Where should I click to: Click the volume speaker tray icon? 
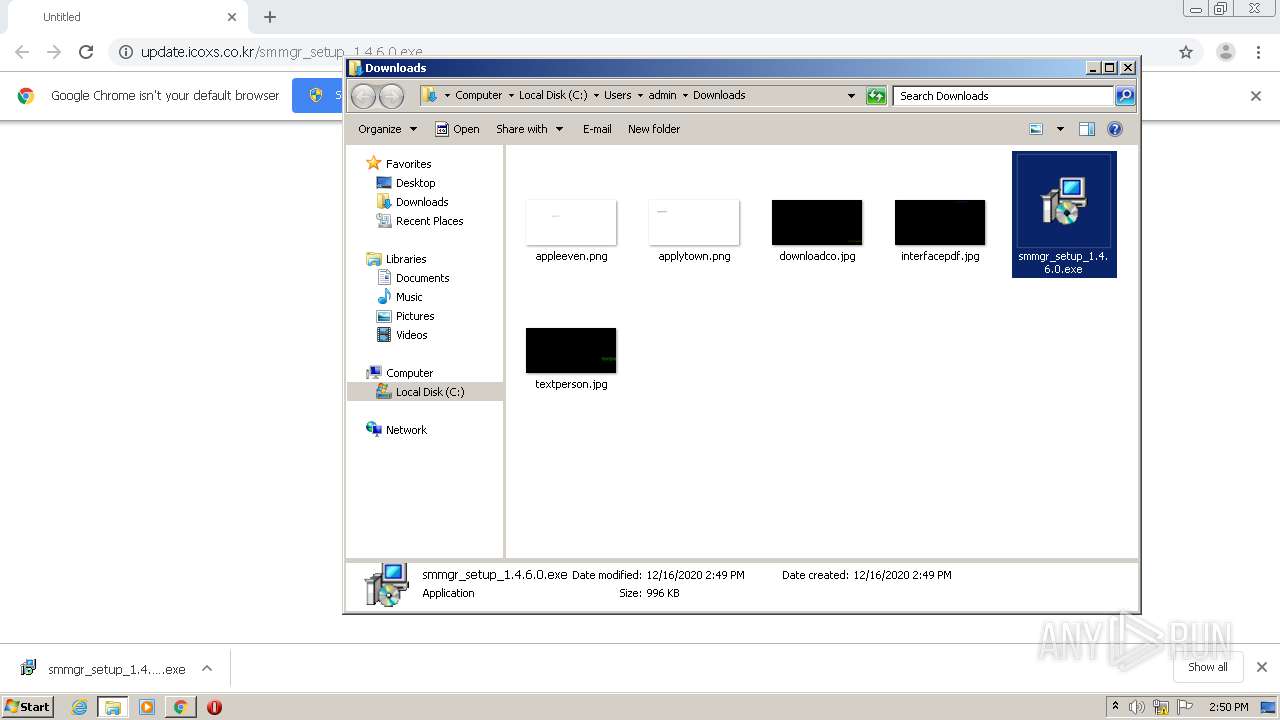(1137, 707)
